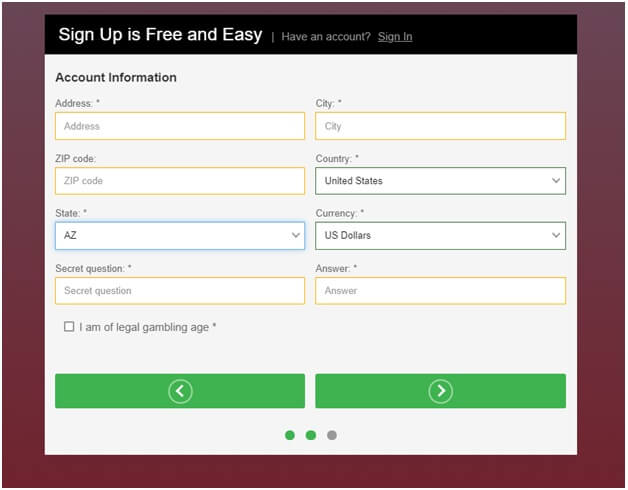Image resolution: width=628 pixels, height=490 pixels.
Task: Click the Sign In link
Action: (395, 36)
